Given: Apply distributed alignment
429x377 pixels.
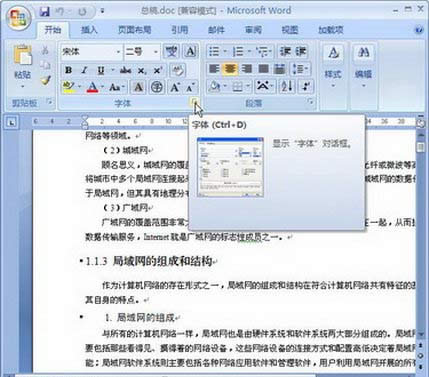Looking at the screenshot, I should tap(280, 69).
